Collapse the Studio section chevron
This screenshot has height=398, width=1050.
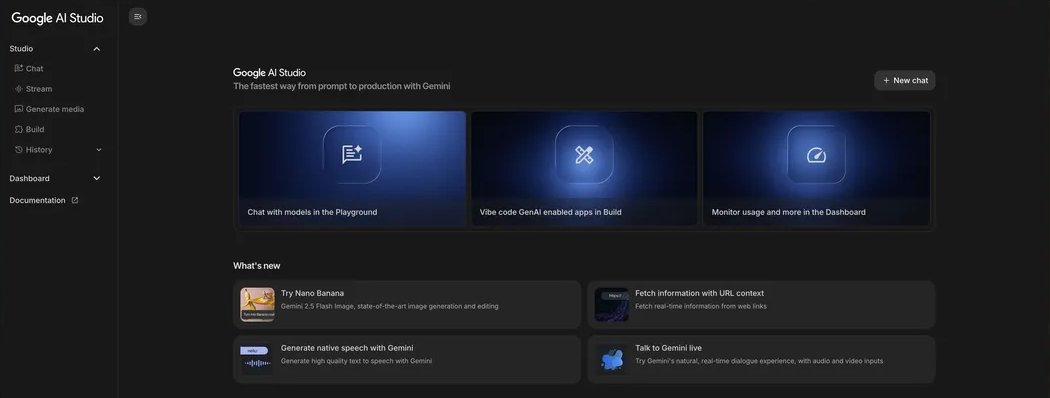(x=96, y=49)
